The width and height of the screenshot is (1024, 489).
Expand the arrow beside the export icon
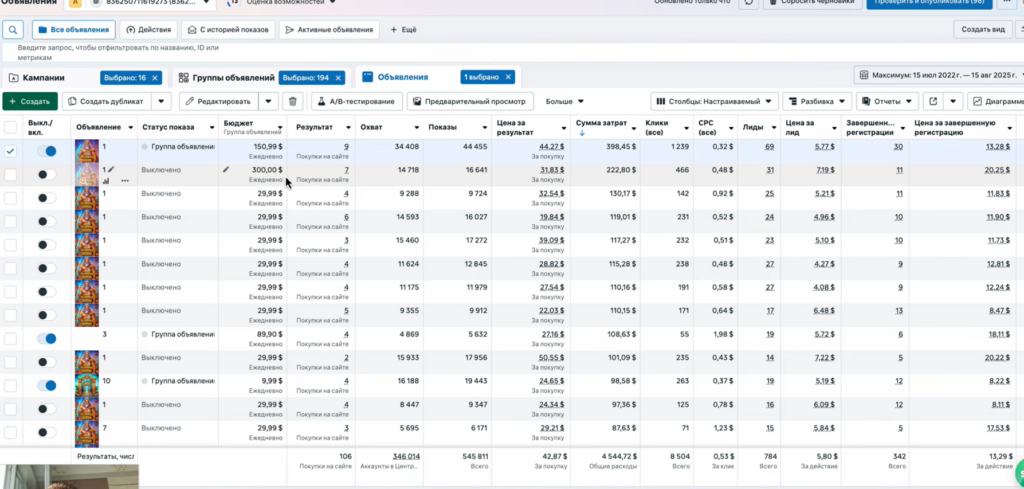pos(953,101)
